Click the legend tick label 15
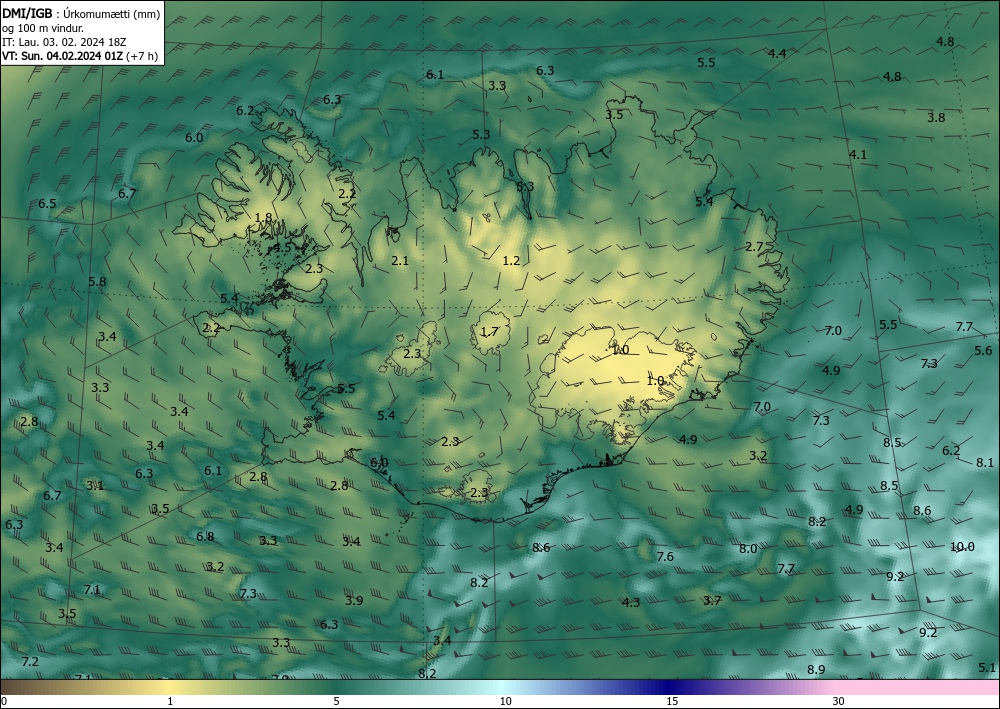Viewport: 1000px width, 709px height. click(x=672, y=701)
